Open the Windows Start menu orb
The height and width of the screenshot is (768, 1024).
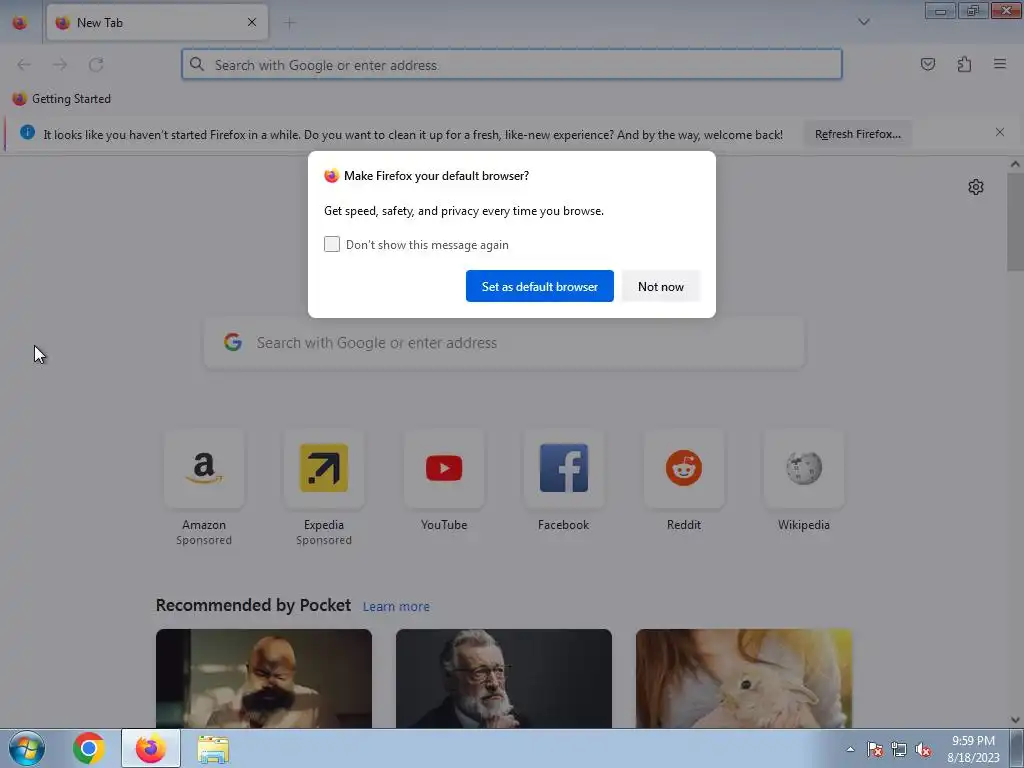click(x=27, y=748)
